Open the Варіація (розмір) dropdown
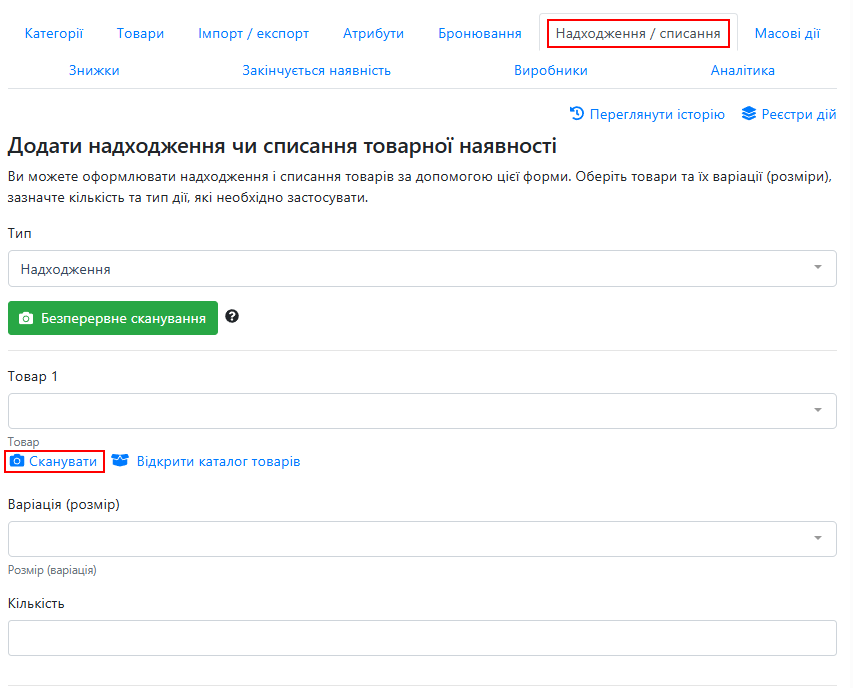853x688 pixels. [422, 539]
